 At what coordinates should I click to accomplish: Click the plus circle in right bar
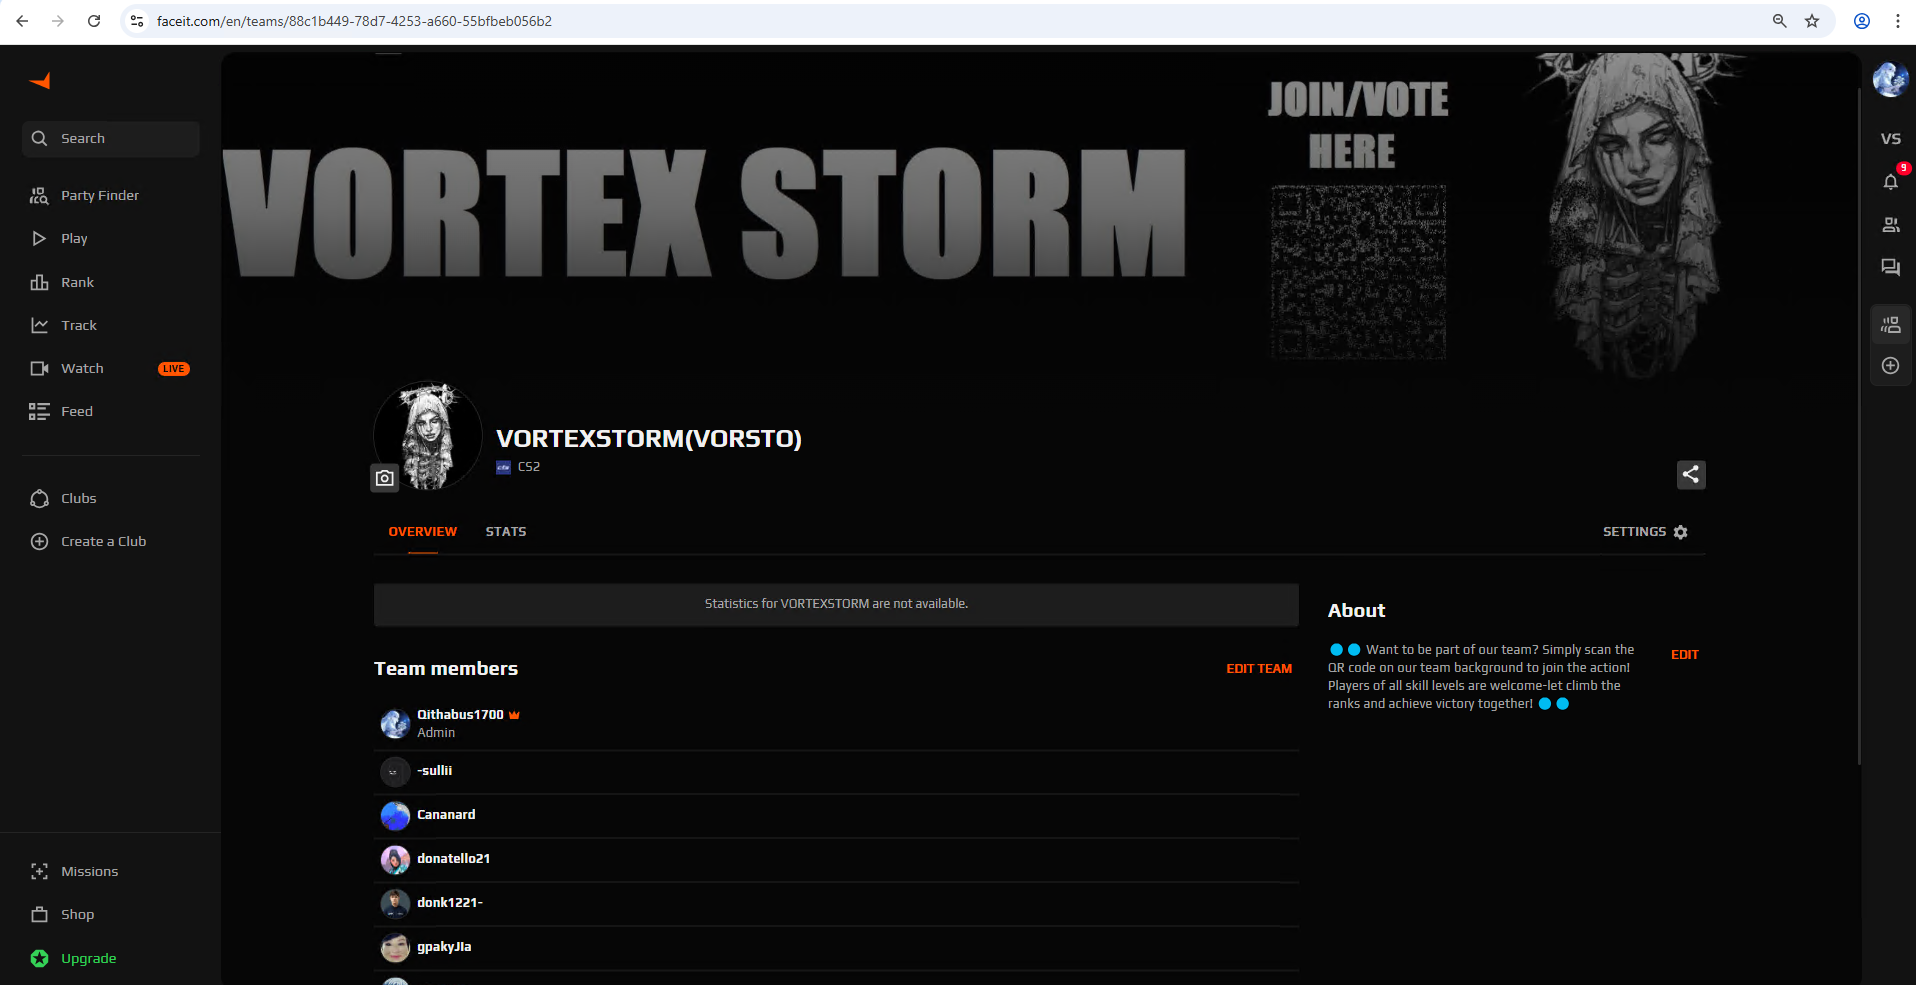(x=1890, y=366)
